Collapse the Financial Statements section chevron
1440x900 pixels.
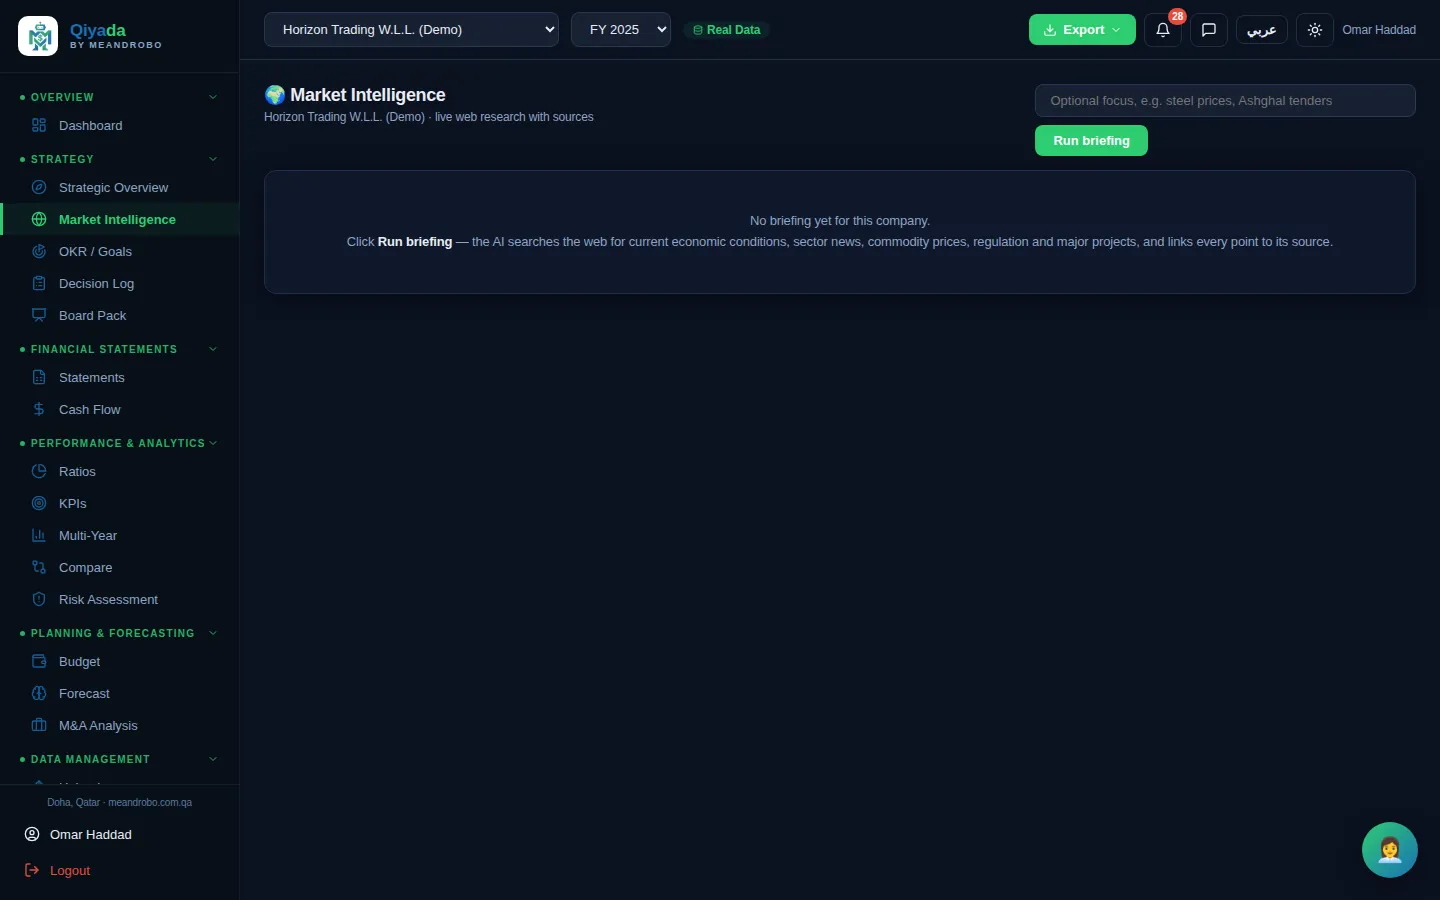[x=213, y=349]
